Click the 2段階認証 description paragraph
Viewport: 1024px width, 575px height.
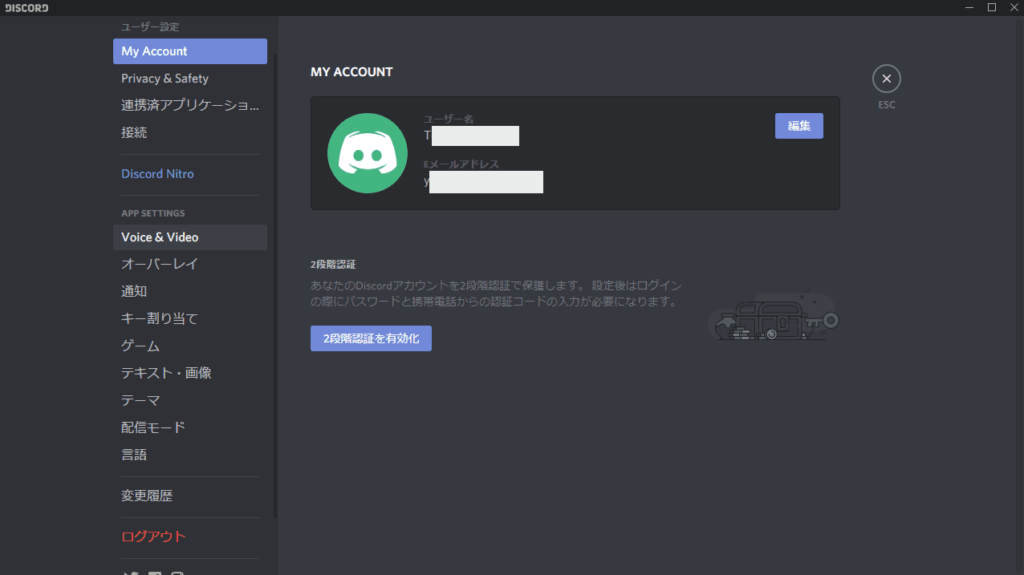point(496,293)
